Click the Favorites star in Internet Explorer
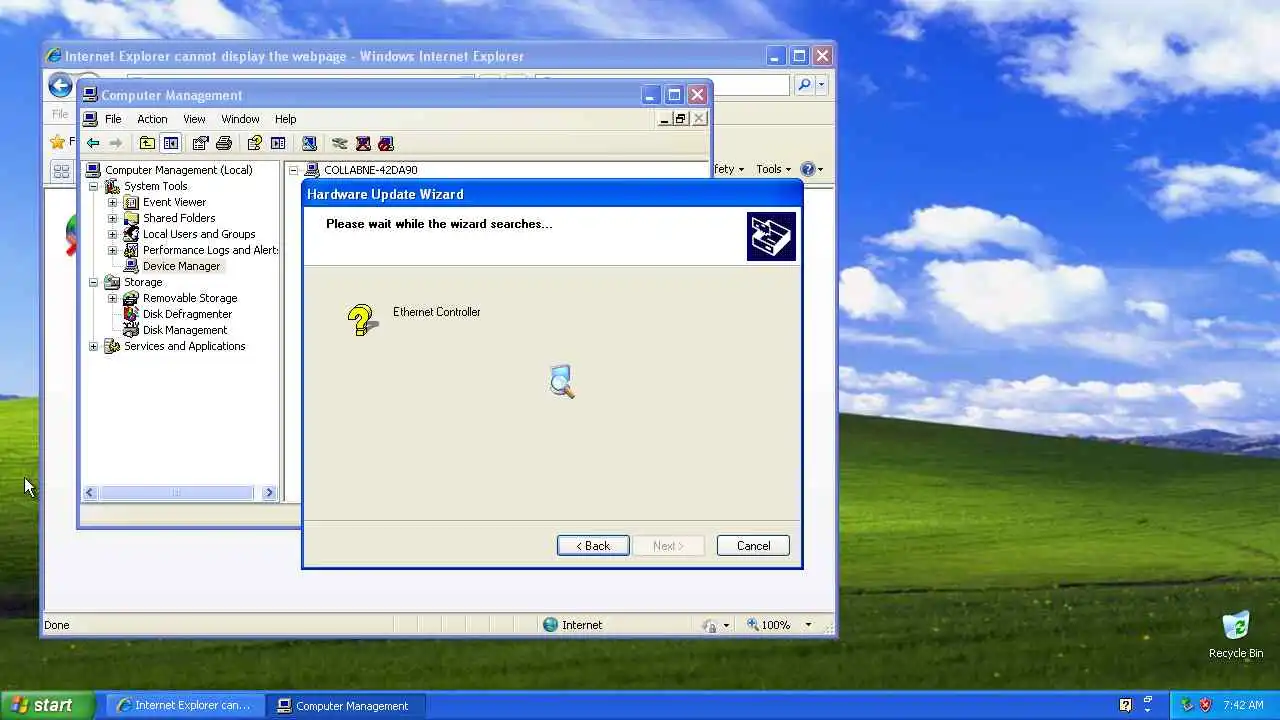 [x=58, y=142]
